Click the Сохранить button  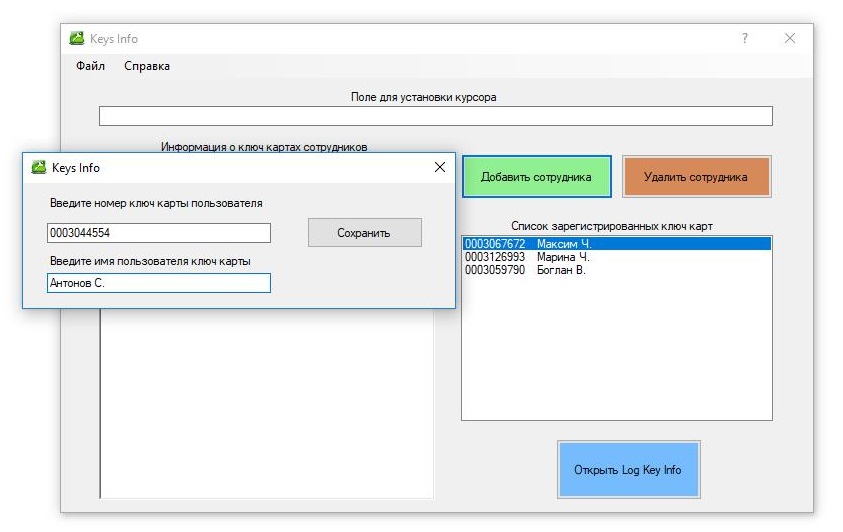[x=365, y=233]
